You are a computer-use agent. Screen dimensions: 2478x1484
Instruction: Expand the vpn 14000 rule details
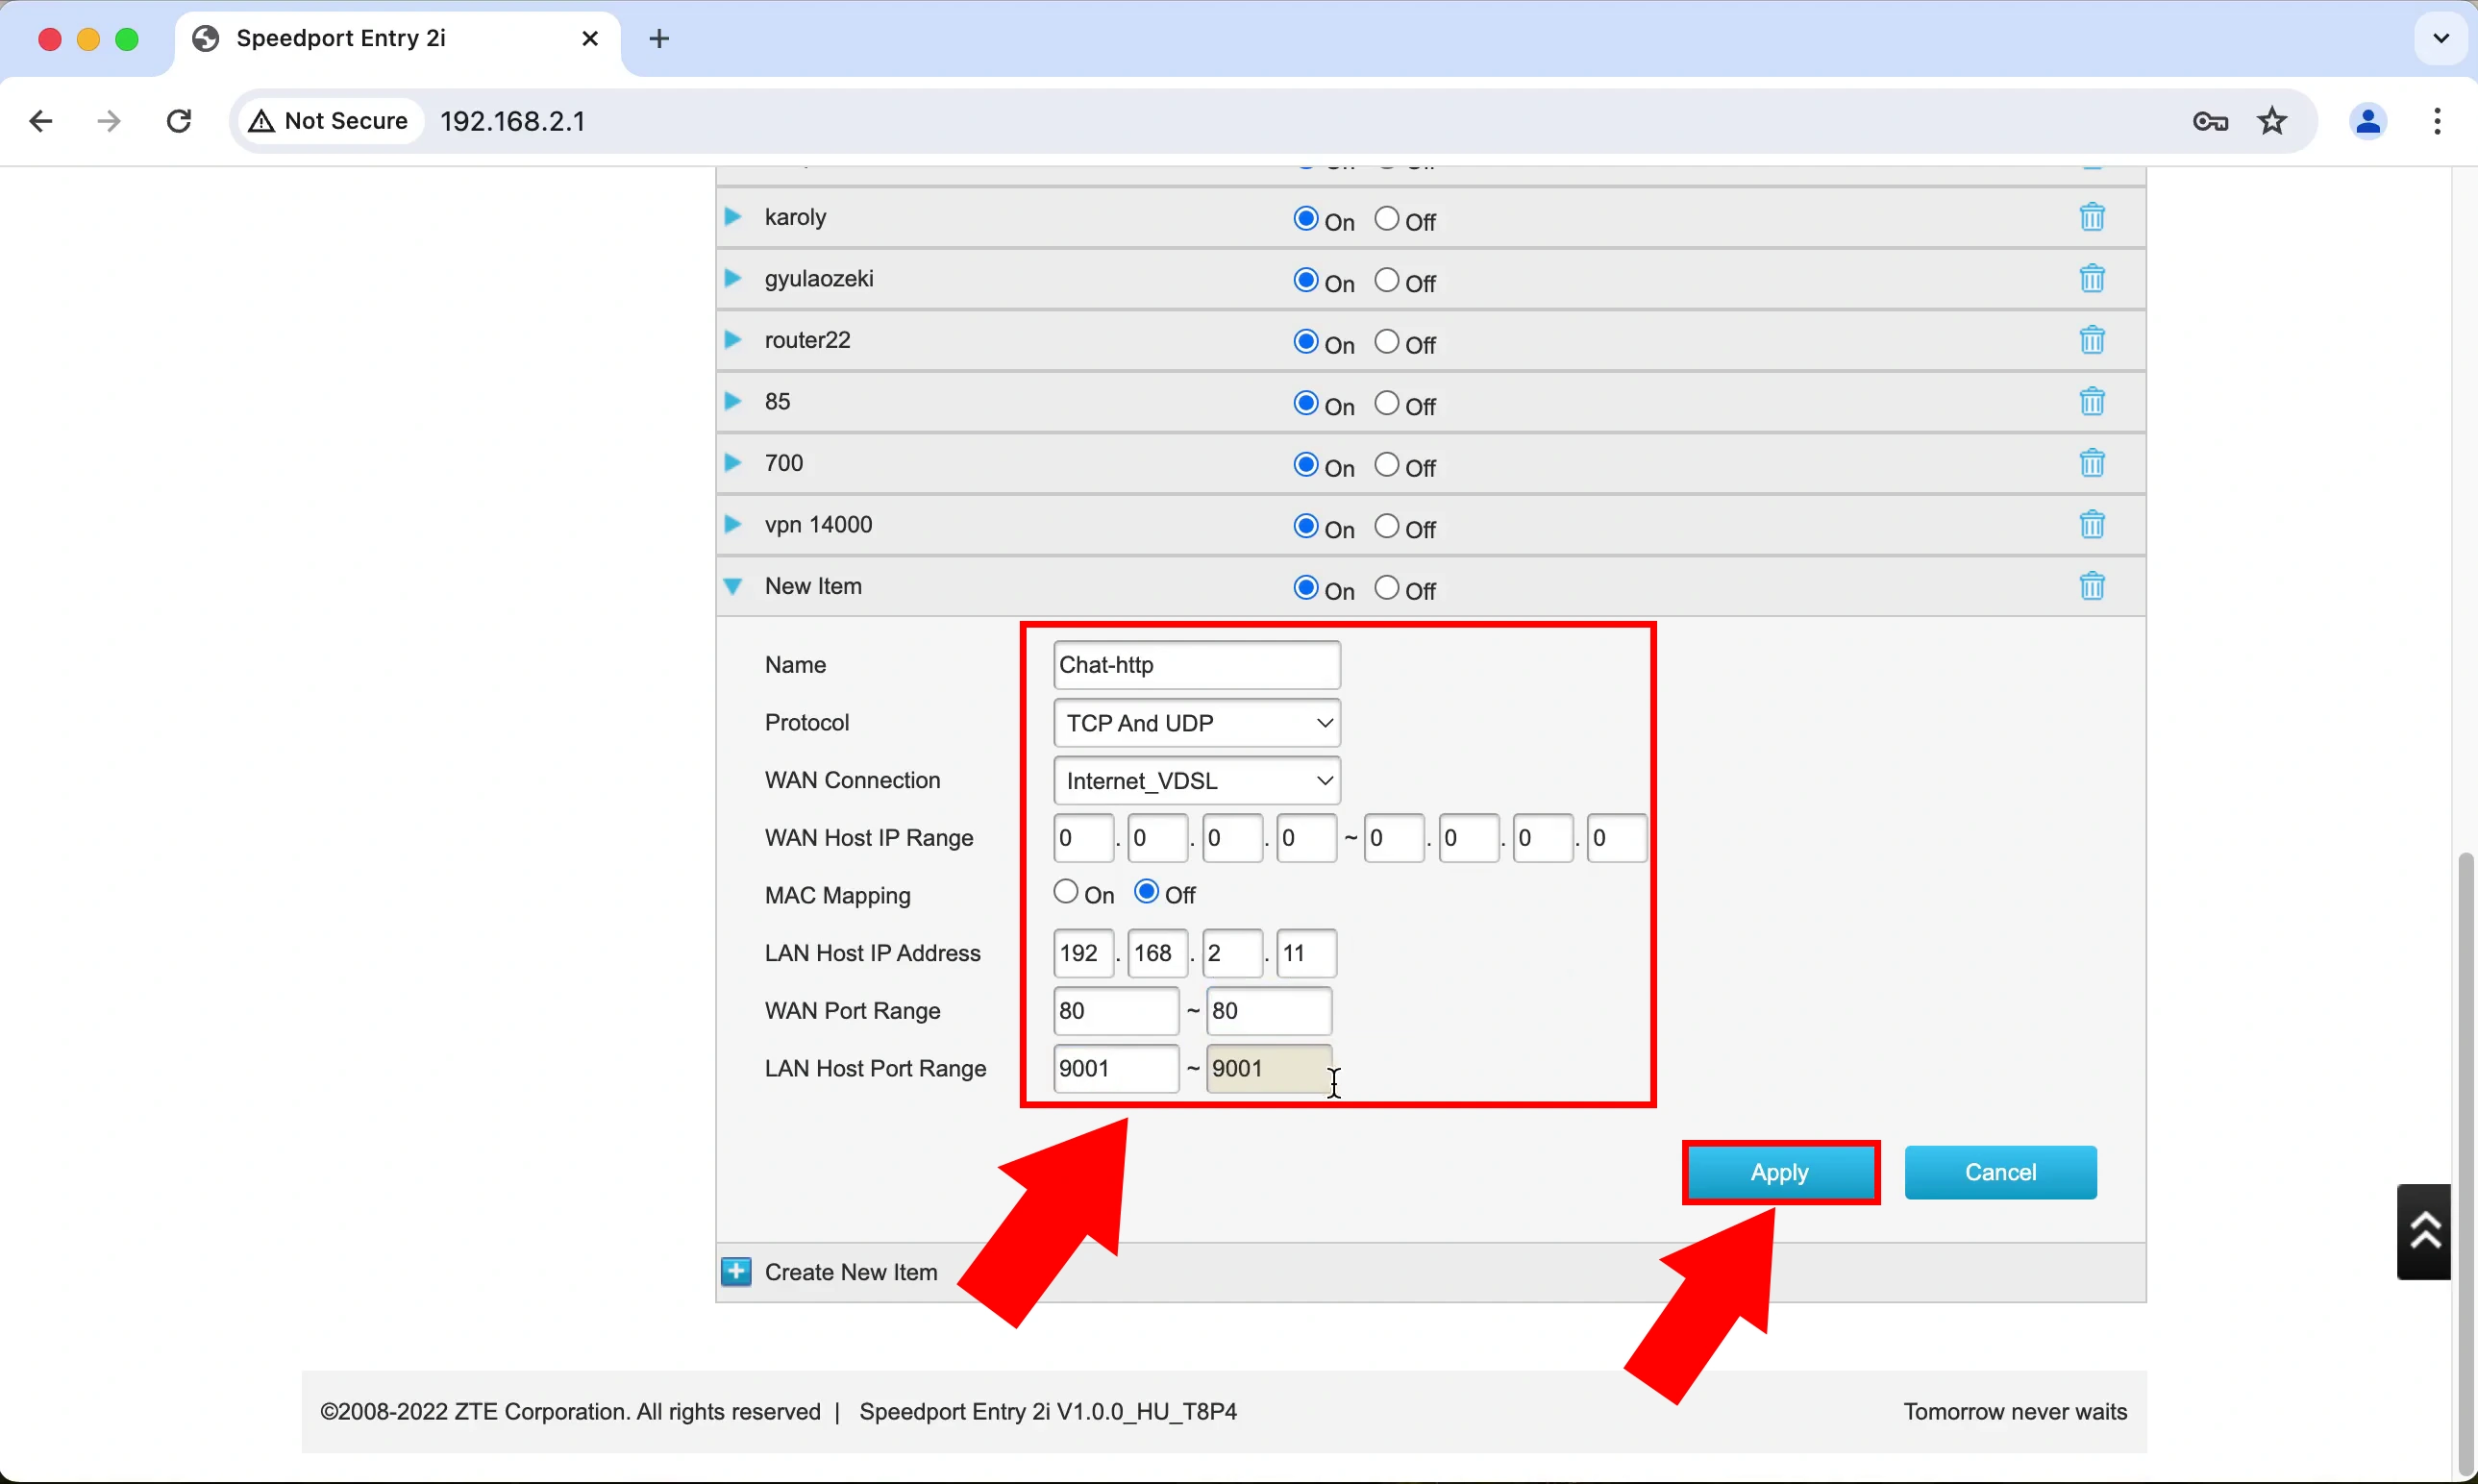tap(733, 525)
